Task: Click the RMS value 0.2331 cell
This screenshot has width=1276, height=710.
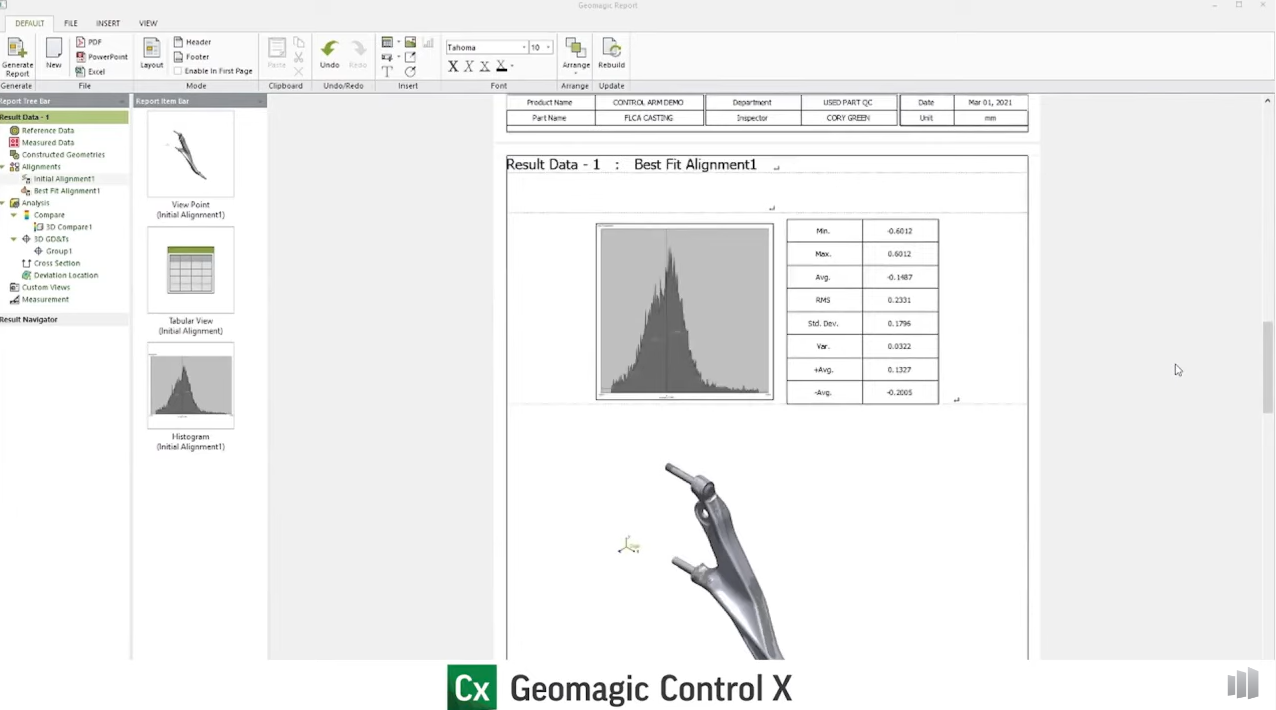Action: click(900, 300)
